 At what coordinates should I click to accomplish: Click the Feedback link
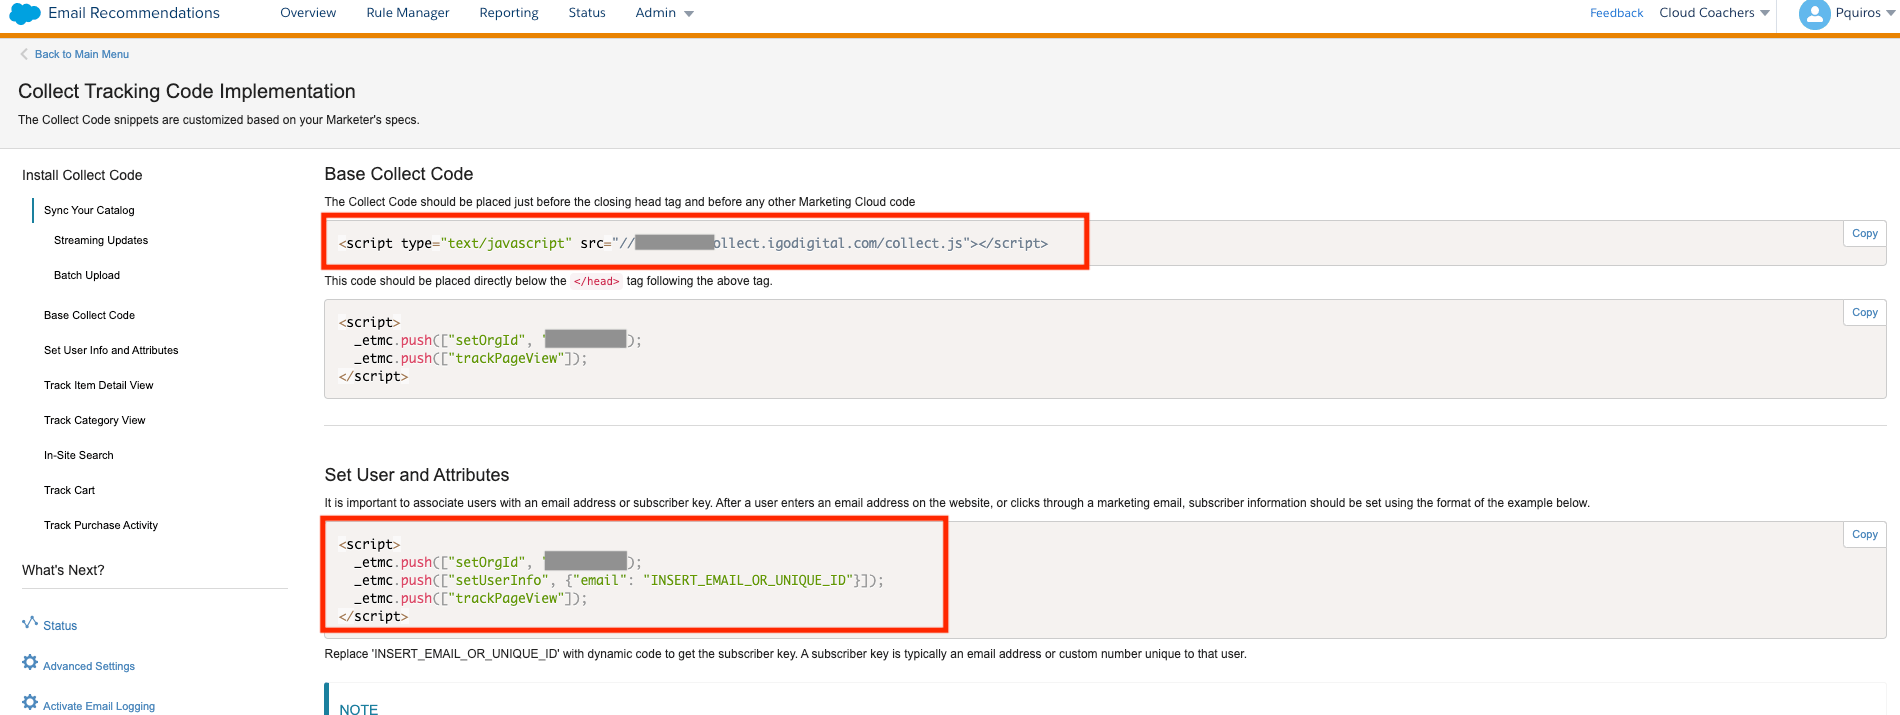(1616, 13)
